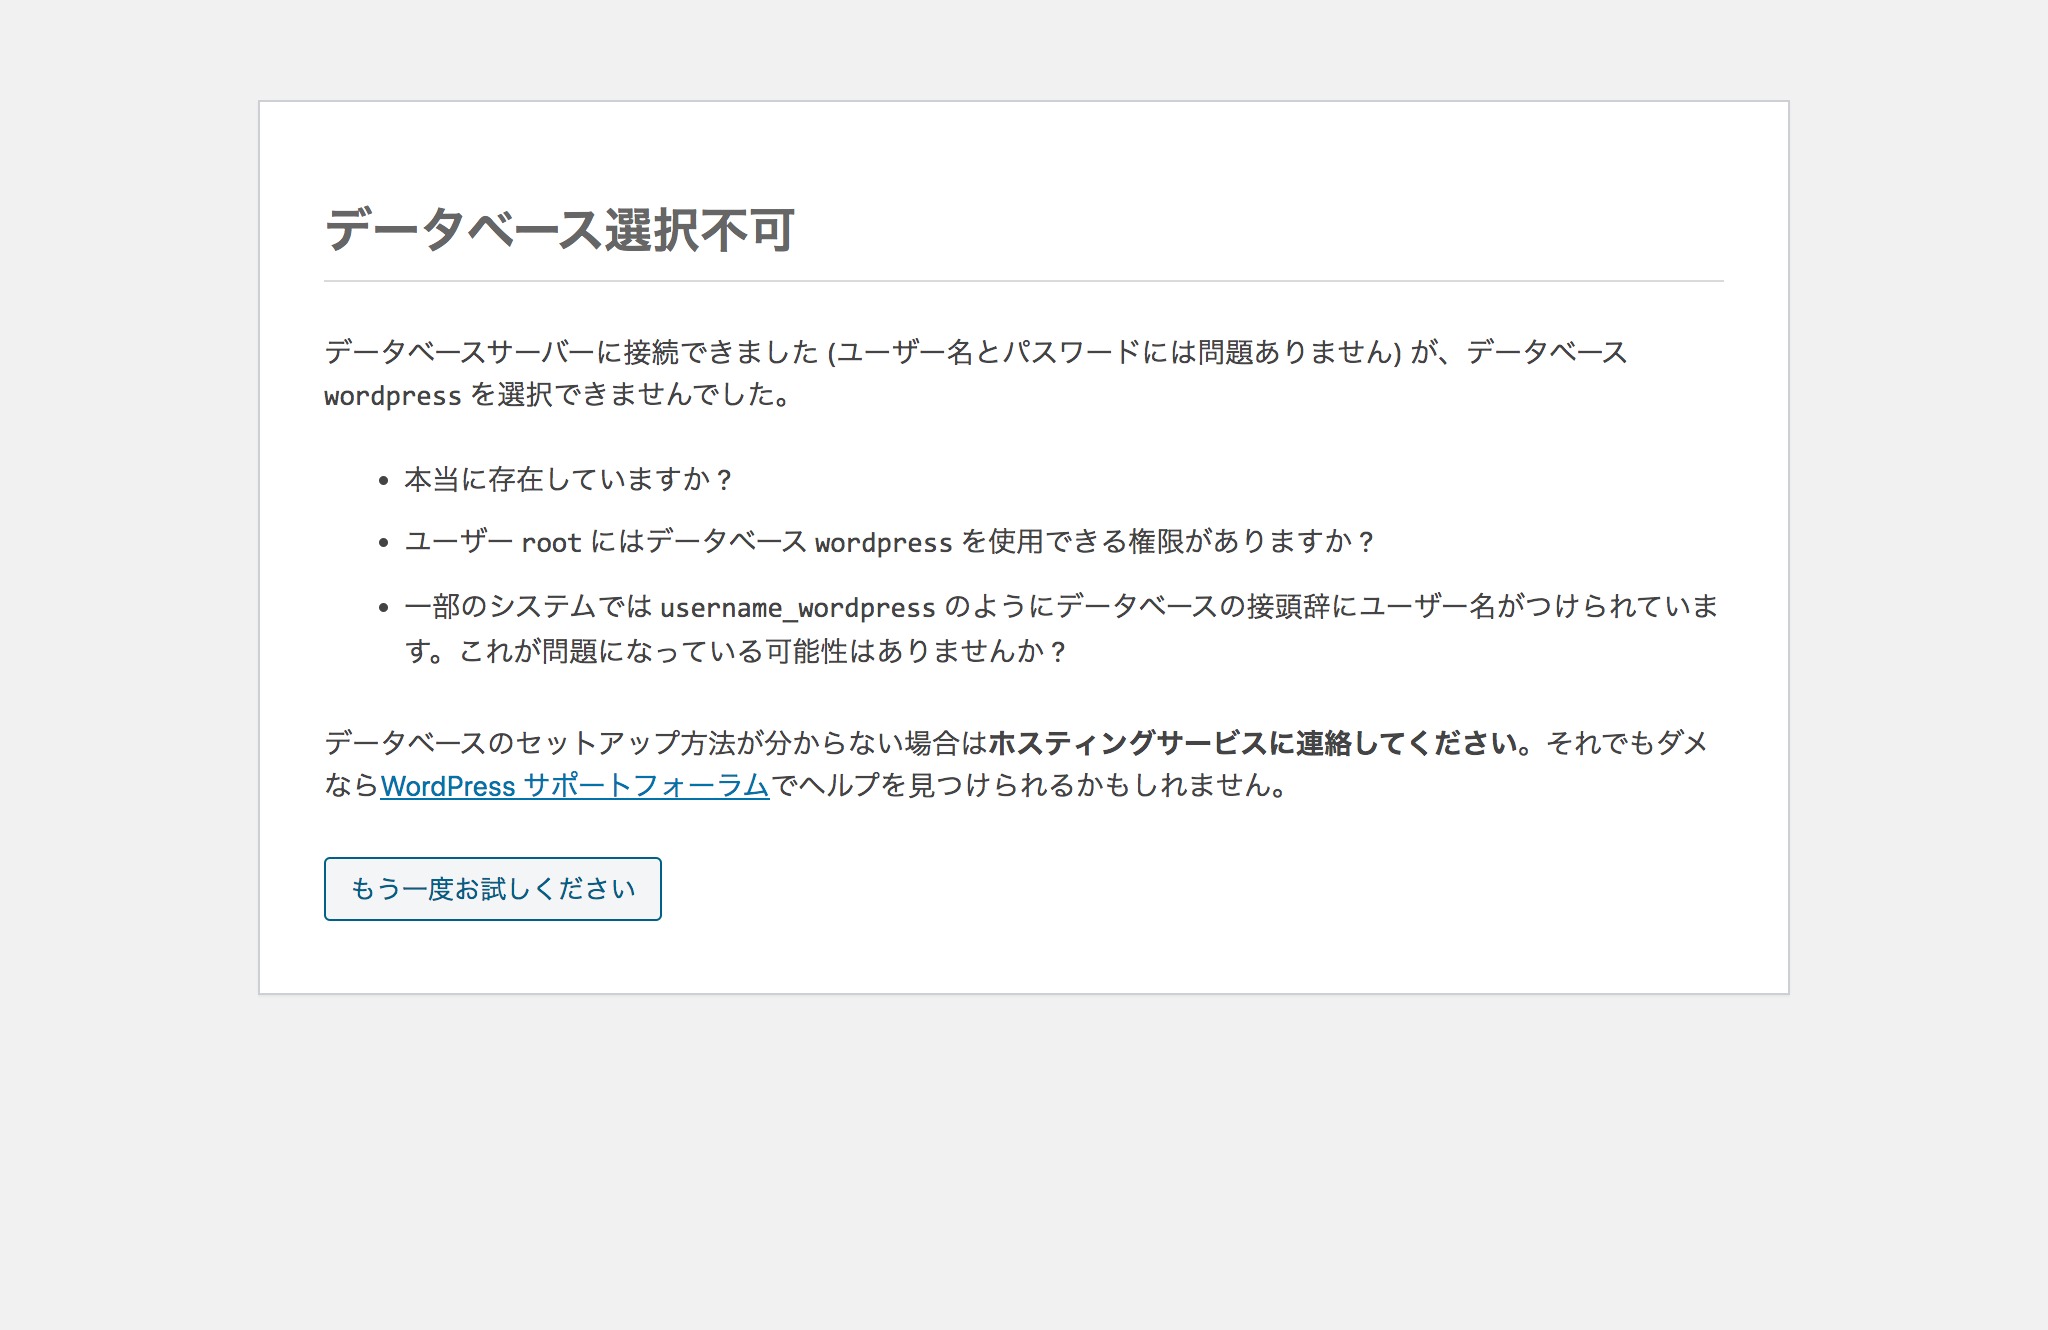Click the username_wordpress code text
Screen dimensions: 2048x1330
(x=797, y=608)
